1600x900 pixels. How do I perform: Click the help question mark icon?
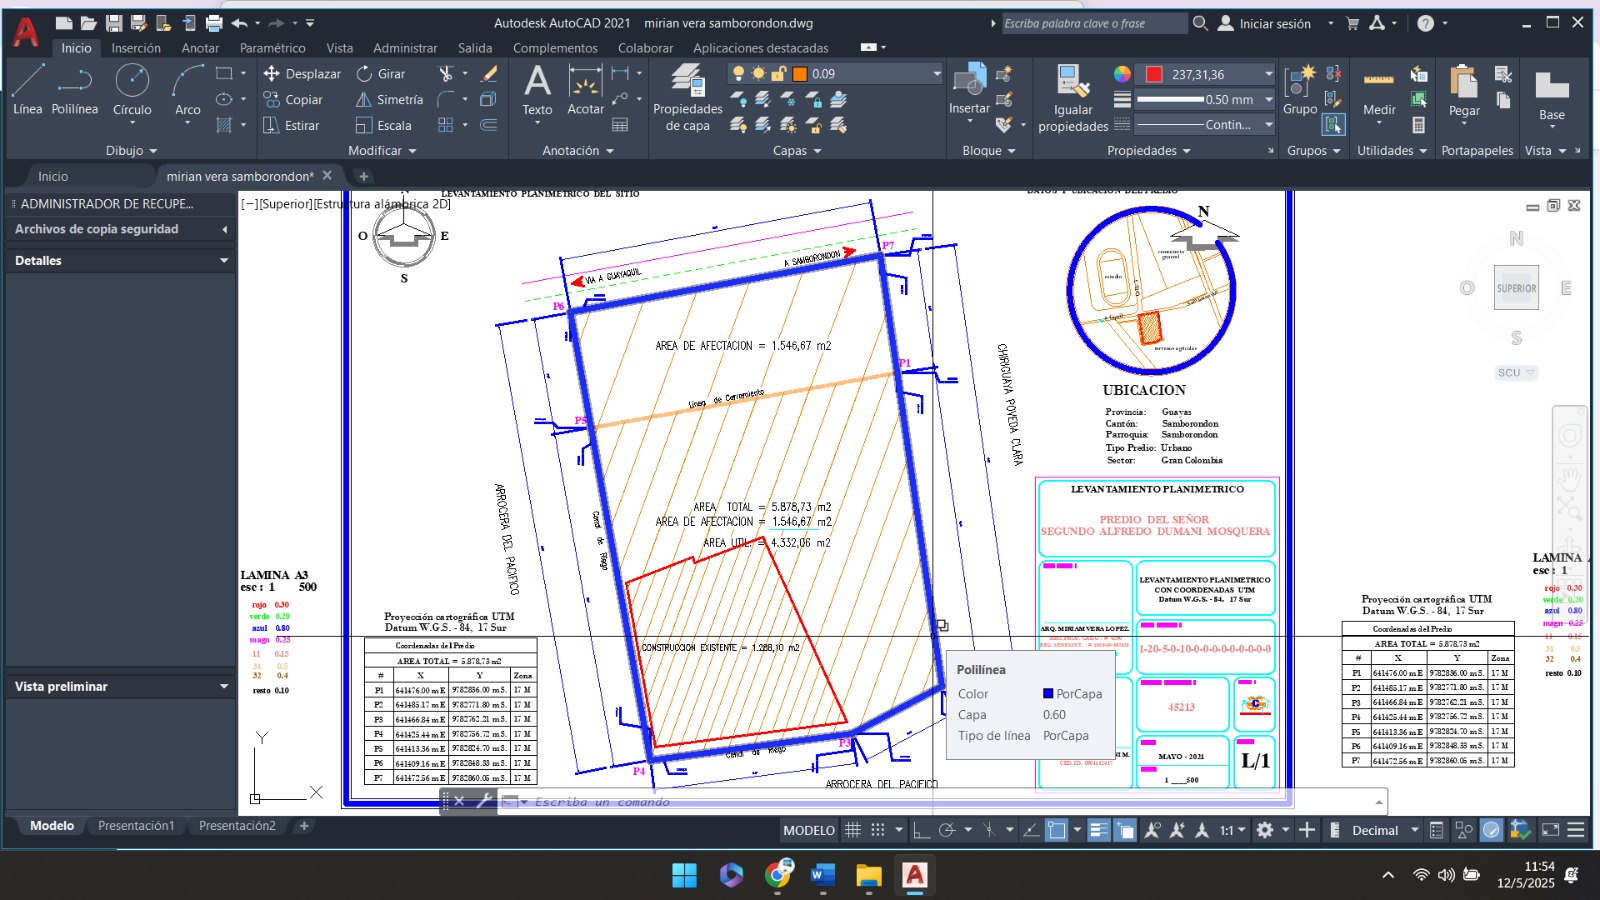1426,23
